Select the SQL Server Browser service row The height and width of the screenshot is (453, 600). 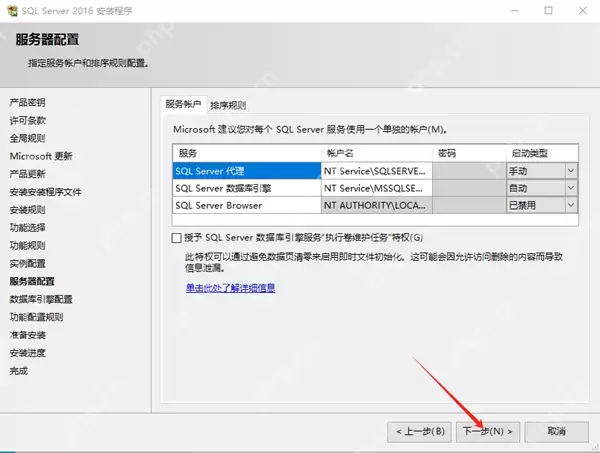click(247, 205)
